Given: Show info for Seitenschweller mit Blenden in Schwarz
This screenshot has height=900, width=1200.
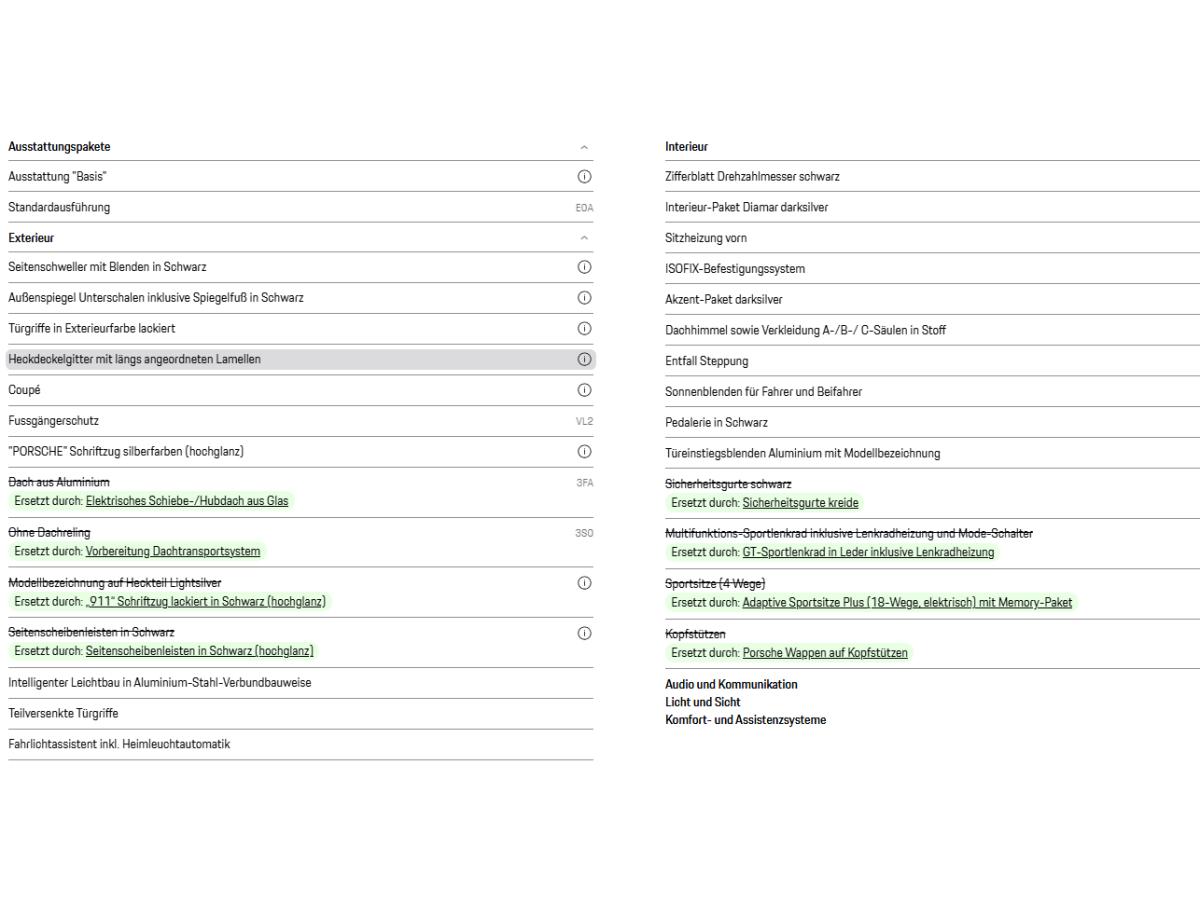Looking at the screenshot, I should (x=585, y=267).
